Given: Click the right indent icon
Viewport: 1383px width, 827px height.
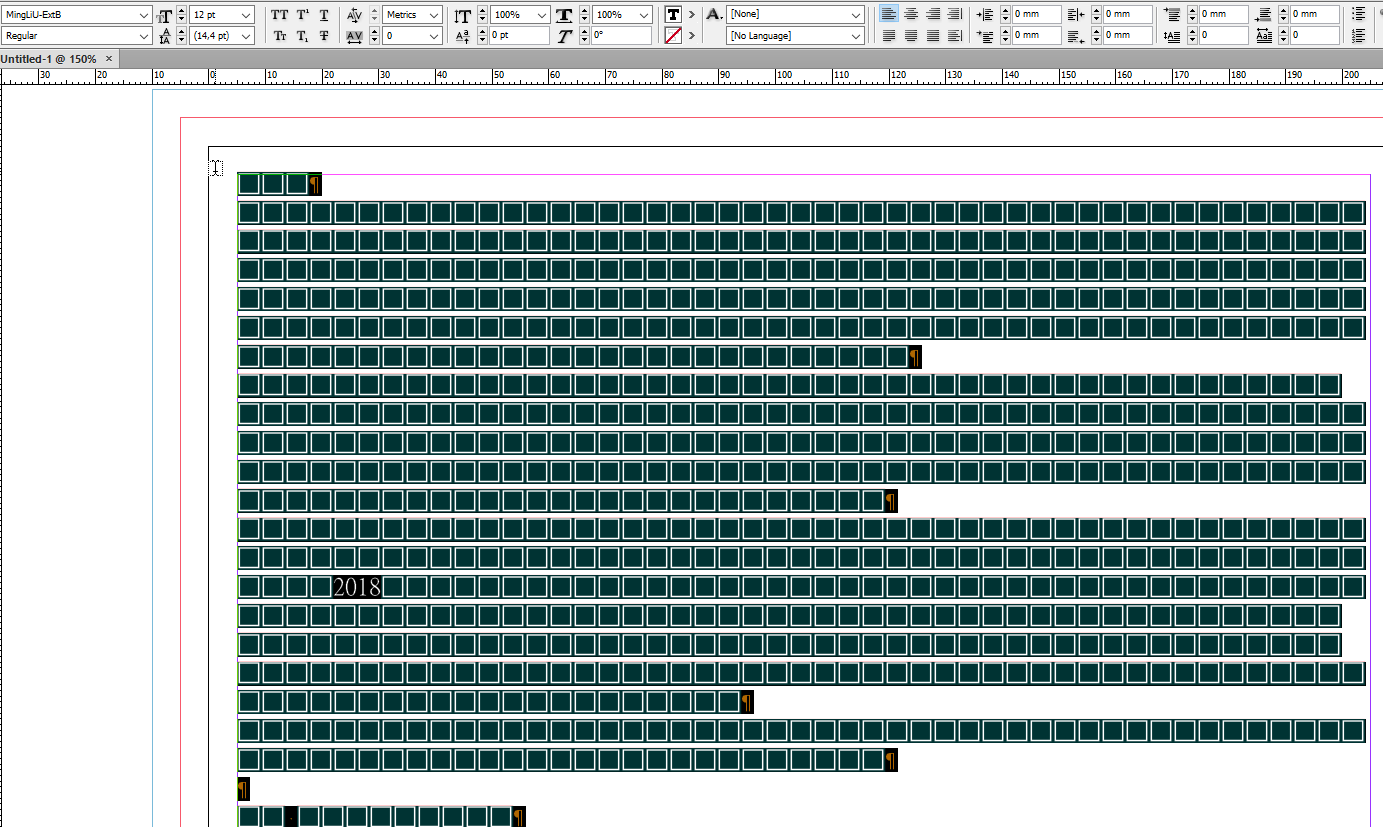Looking at the screenshot, I should (x=1076, y=15).
